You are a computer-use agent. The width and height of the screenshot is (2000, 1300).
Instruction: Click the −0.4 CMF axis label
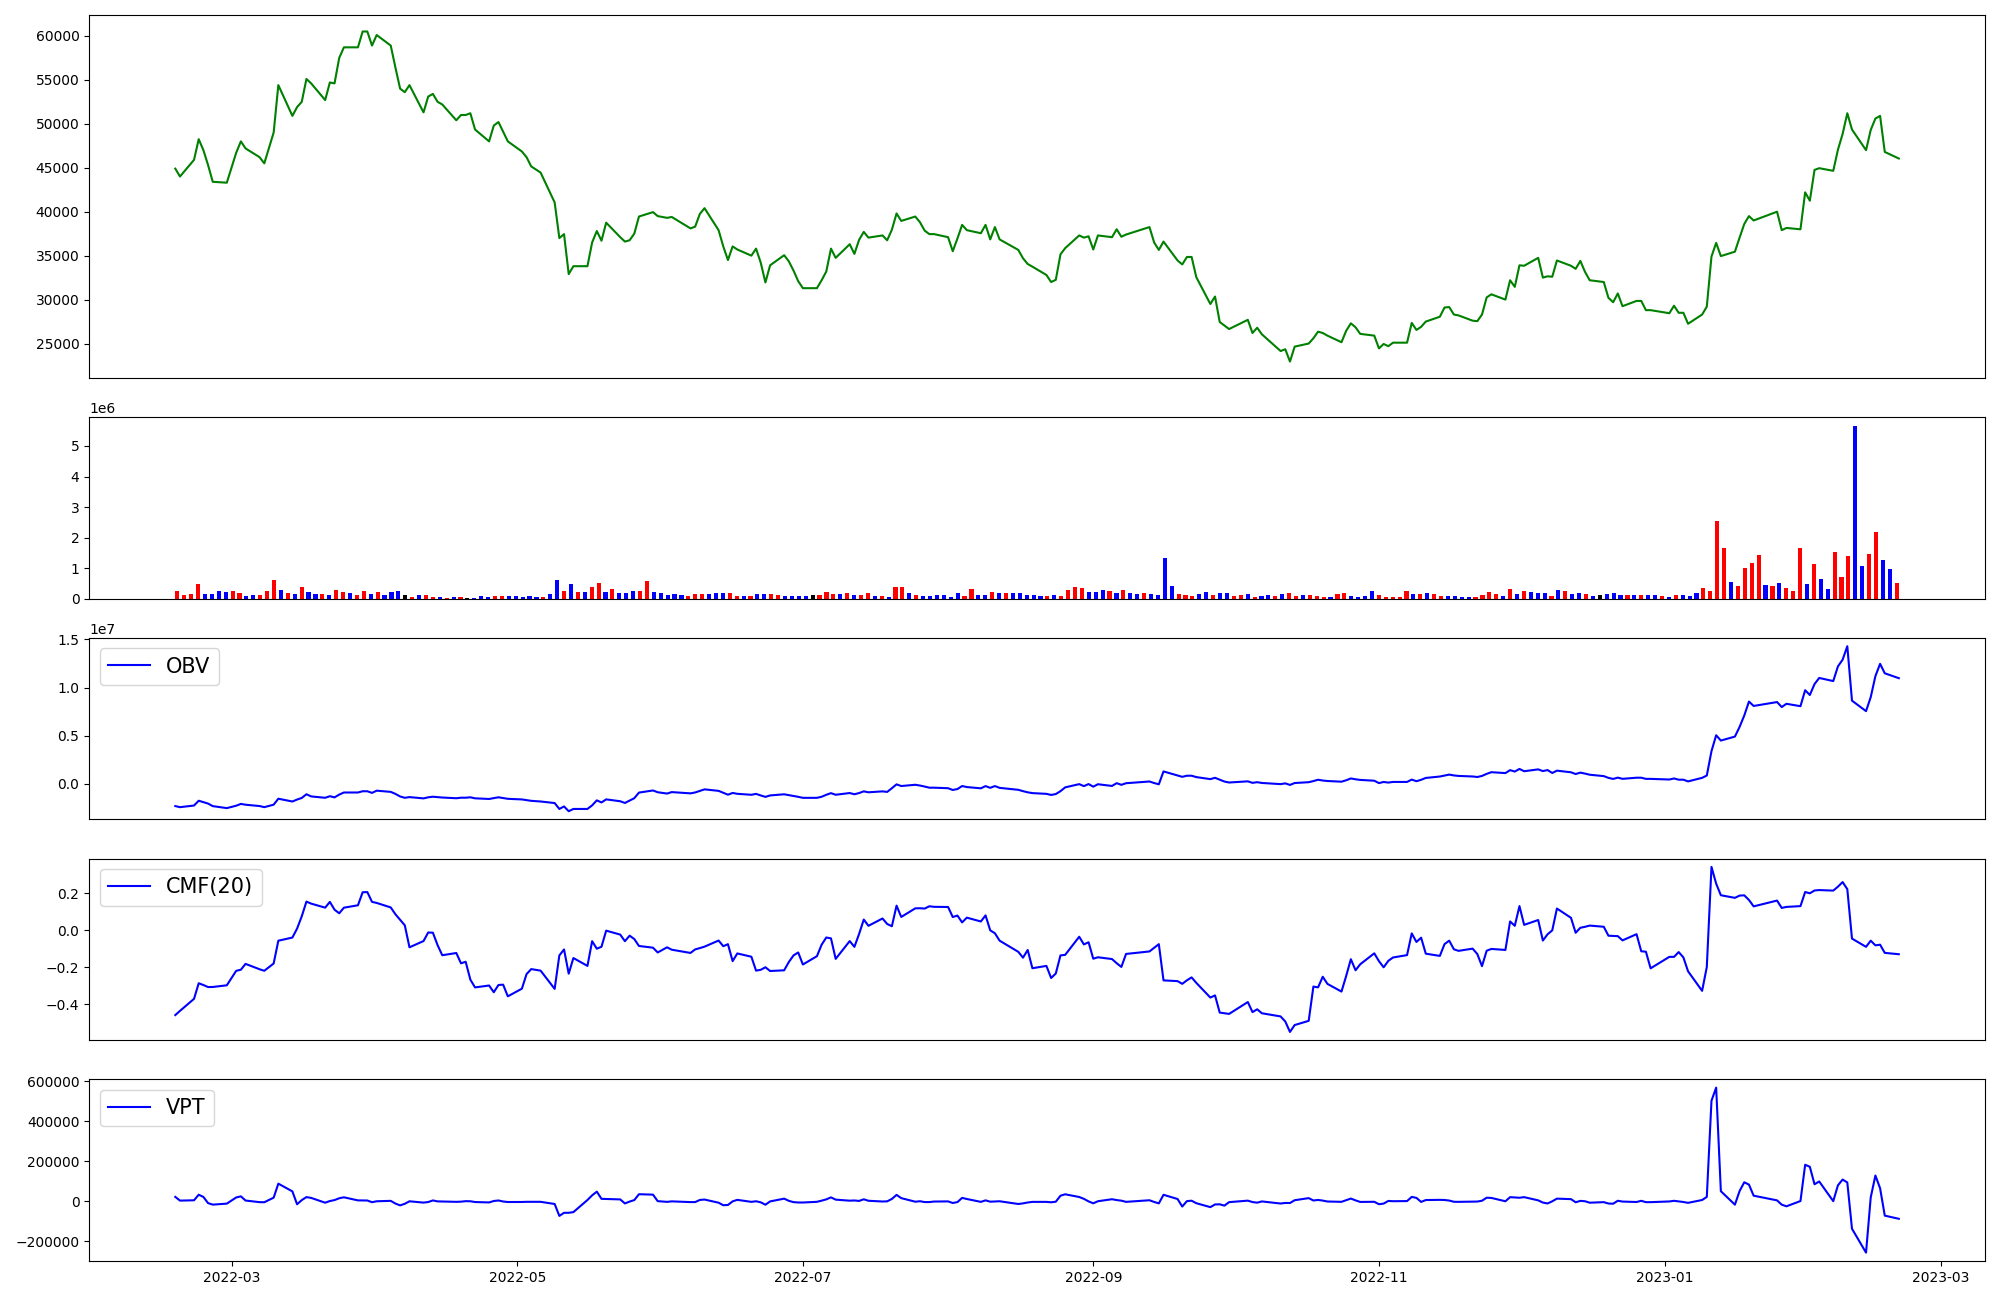click(x=62, y=1004)
